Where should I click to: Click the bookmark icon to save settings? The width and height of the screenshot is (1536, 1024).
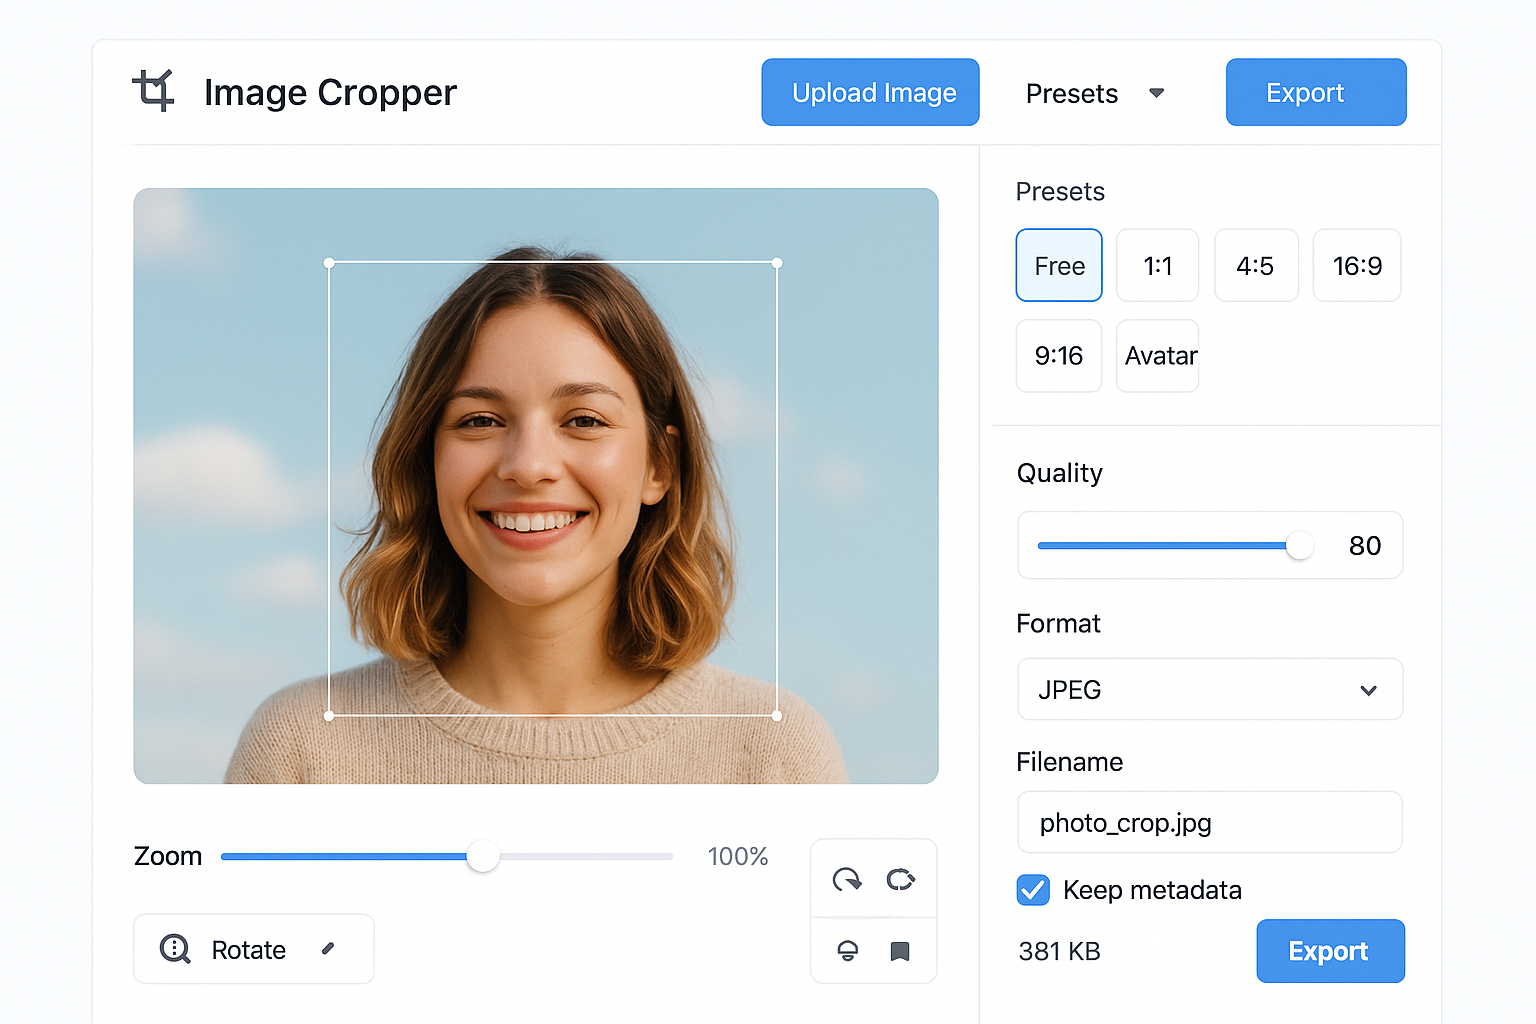coord(901,951)
